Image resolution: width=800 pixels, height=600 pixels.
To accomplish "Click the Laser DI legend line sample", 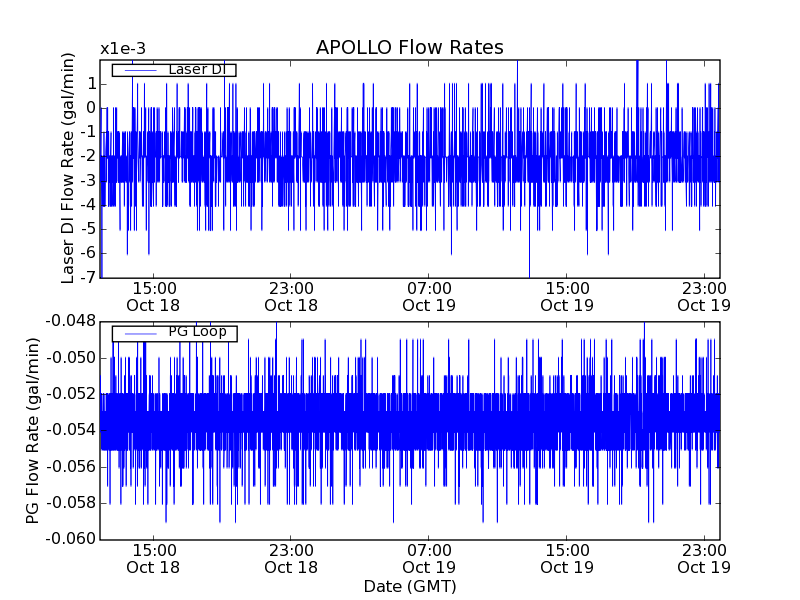I will (141, 70).
